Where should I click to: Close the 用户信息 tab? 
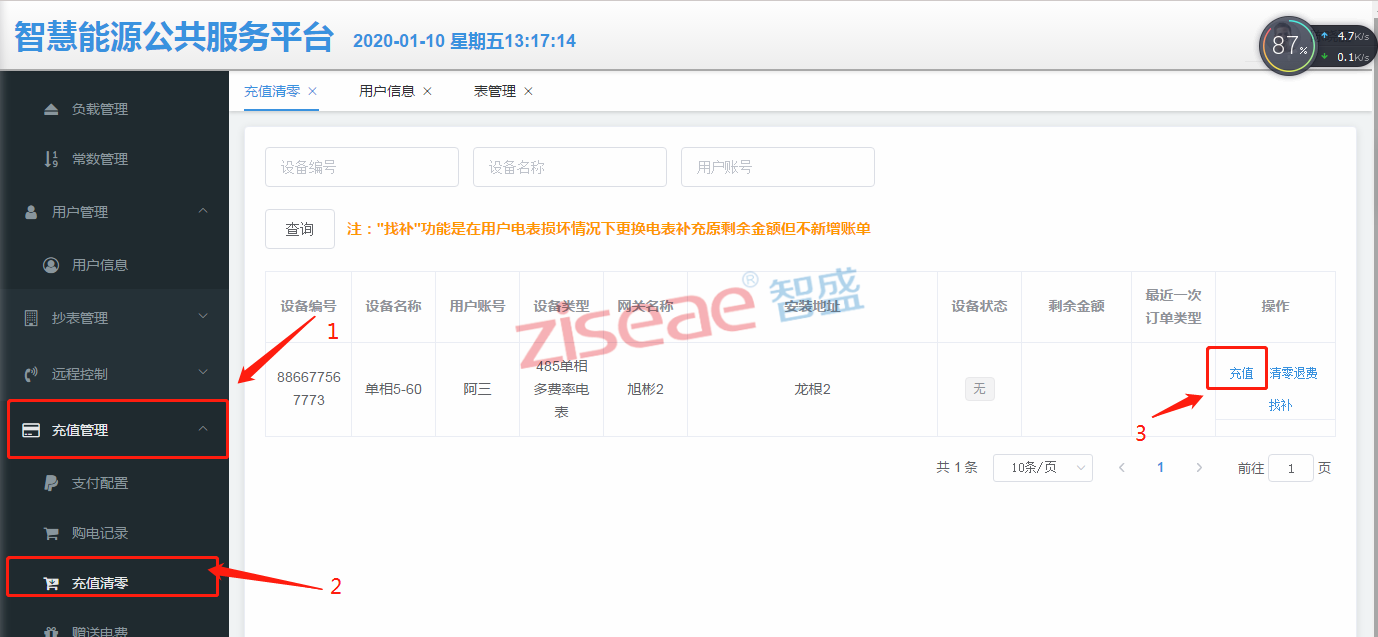(x=428, y=91)
